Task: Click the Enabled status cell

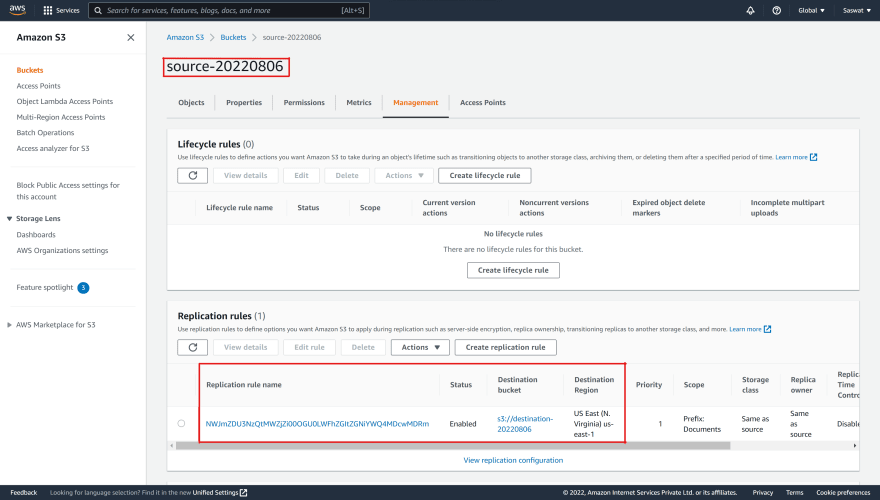Action: pyautogui.click(x=463, y=424)
